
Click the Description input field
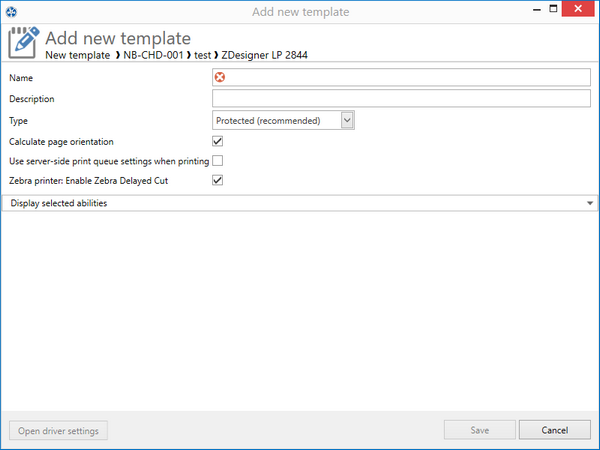tap(401, 98)
